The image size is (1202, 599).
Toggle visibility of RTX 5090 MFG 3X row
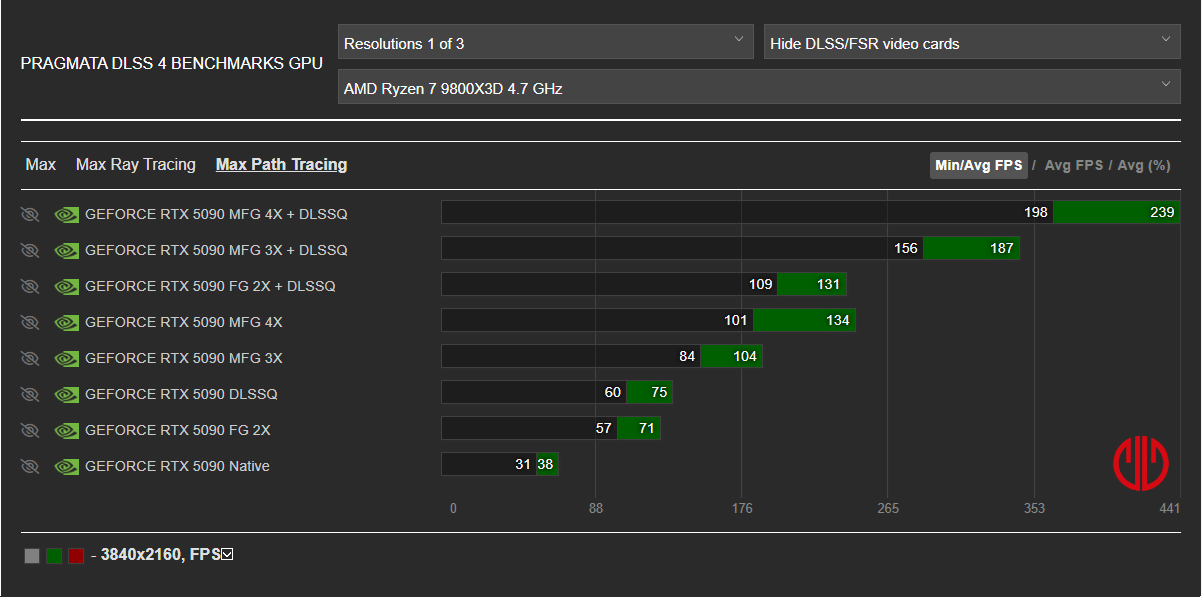click(30, 358)
